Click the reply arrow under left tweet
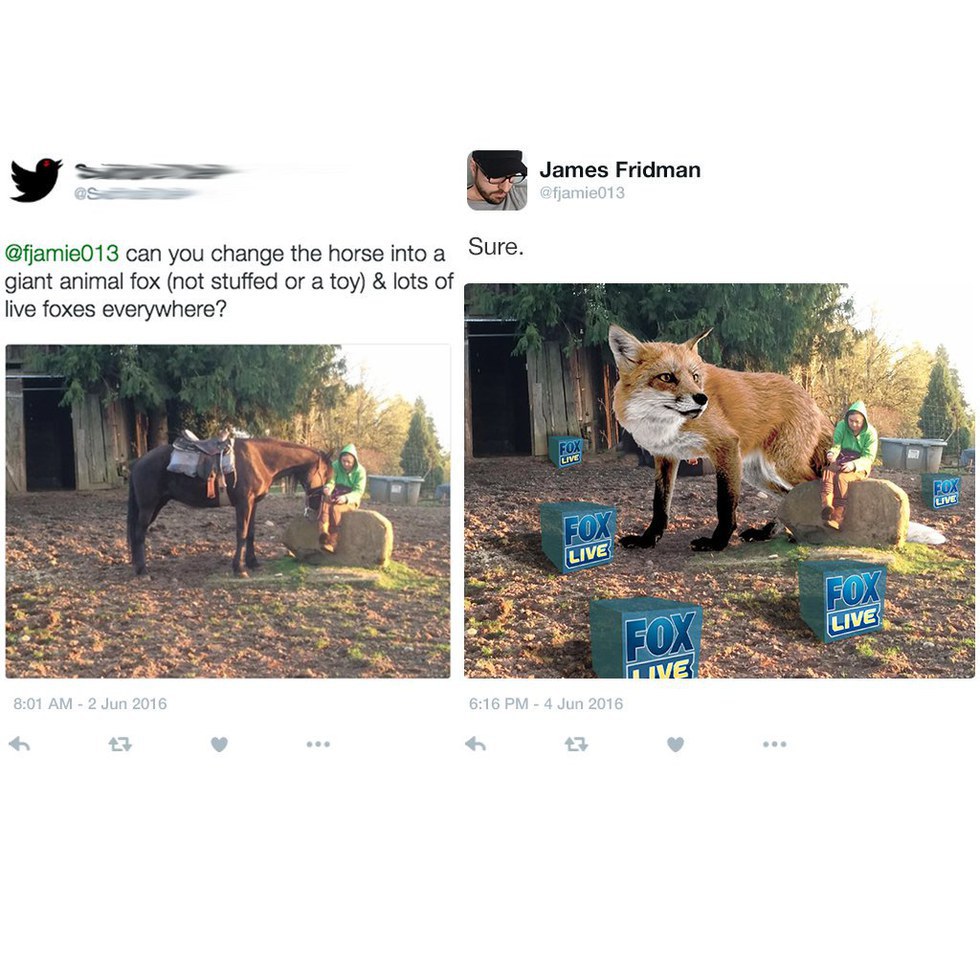The height and width of the screenshot is (980, 980). tap(20, 744)
